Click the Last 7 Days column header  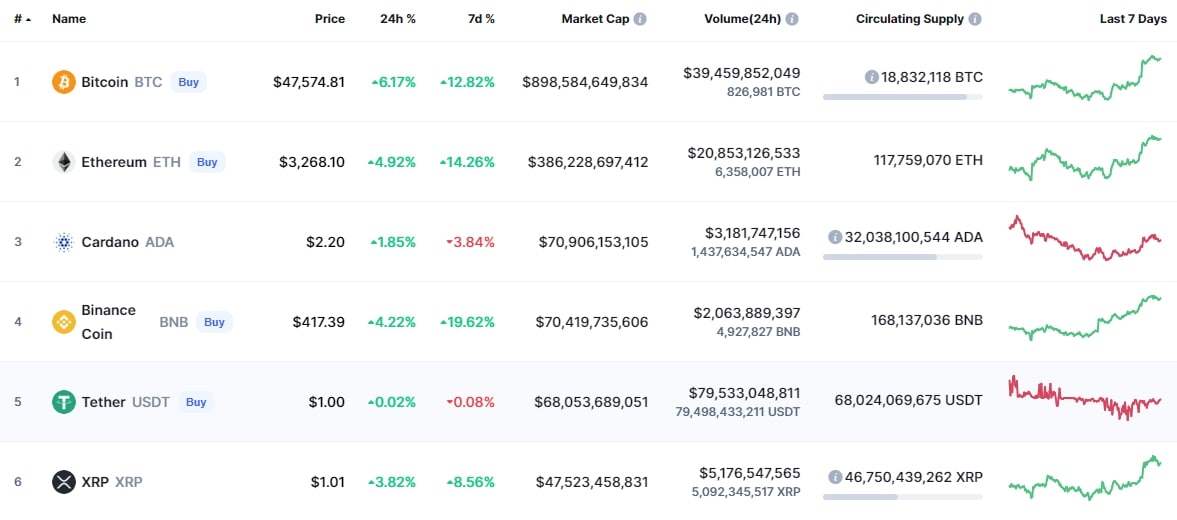point(1133,19)
